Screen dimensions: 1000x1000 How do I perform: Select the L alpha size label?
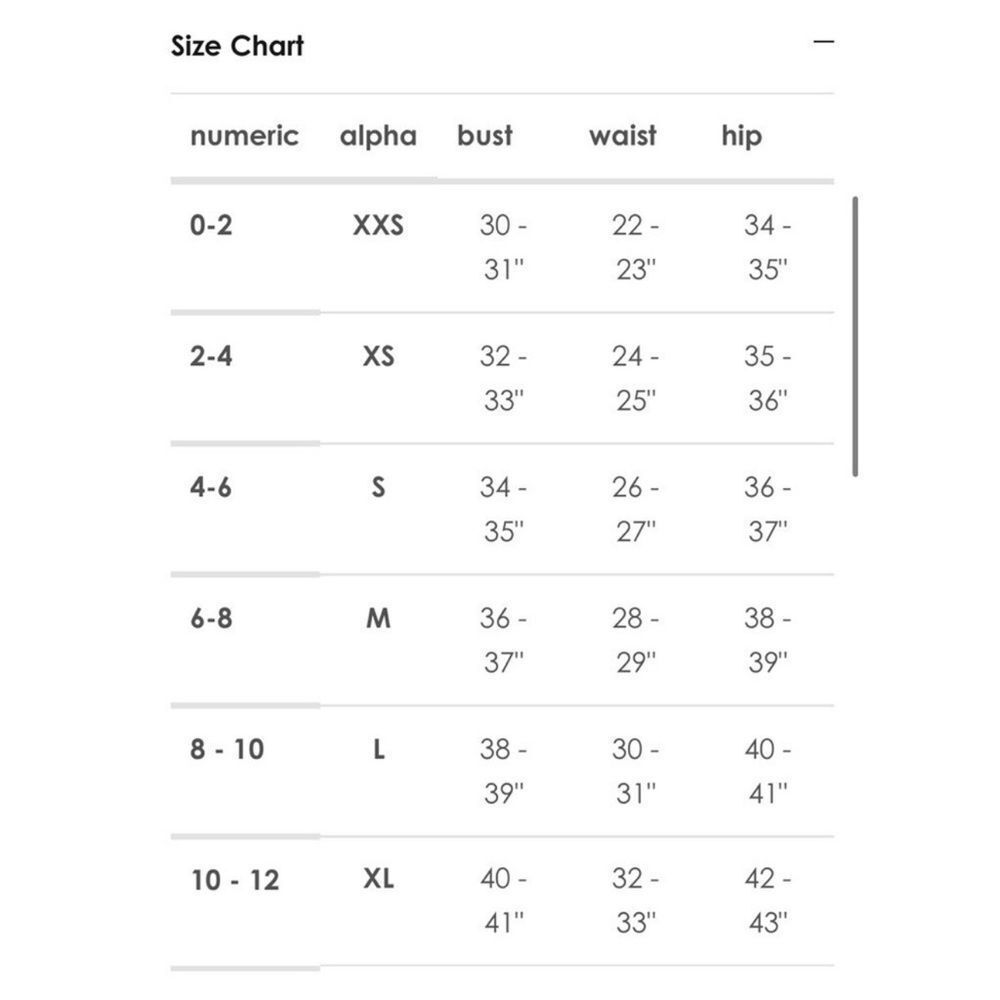378,749
